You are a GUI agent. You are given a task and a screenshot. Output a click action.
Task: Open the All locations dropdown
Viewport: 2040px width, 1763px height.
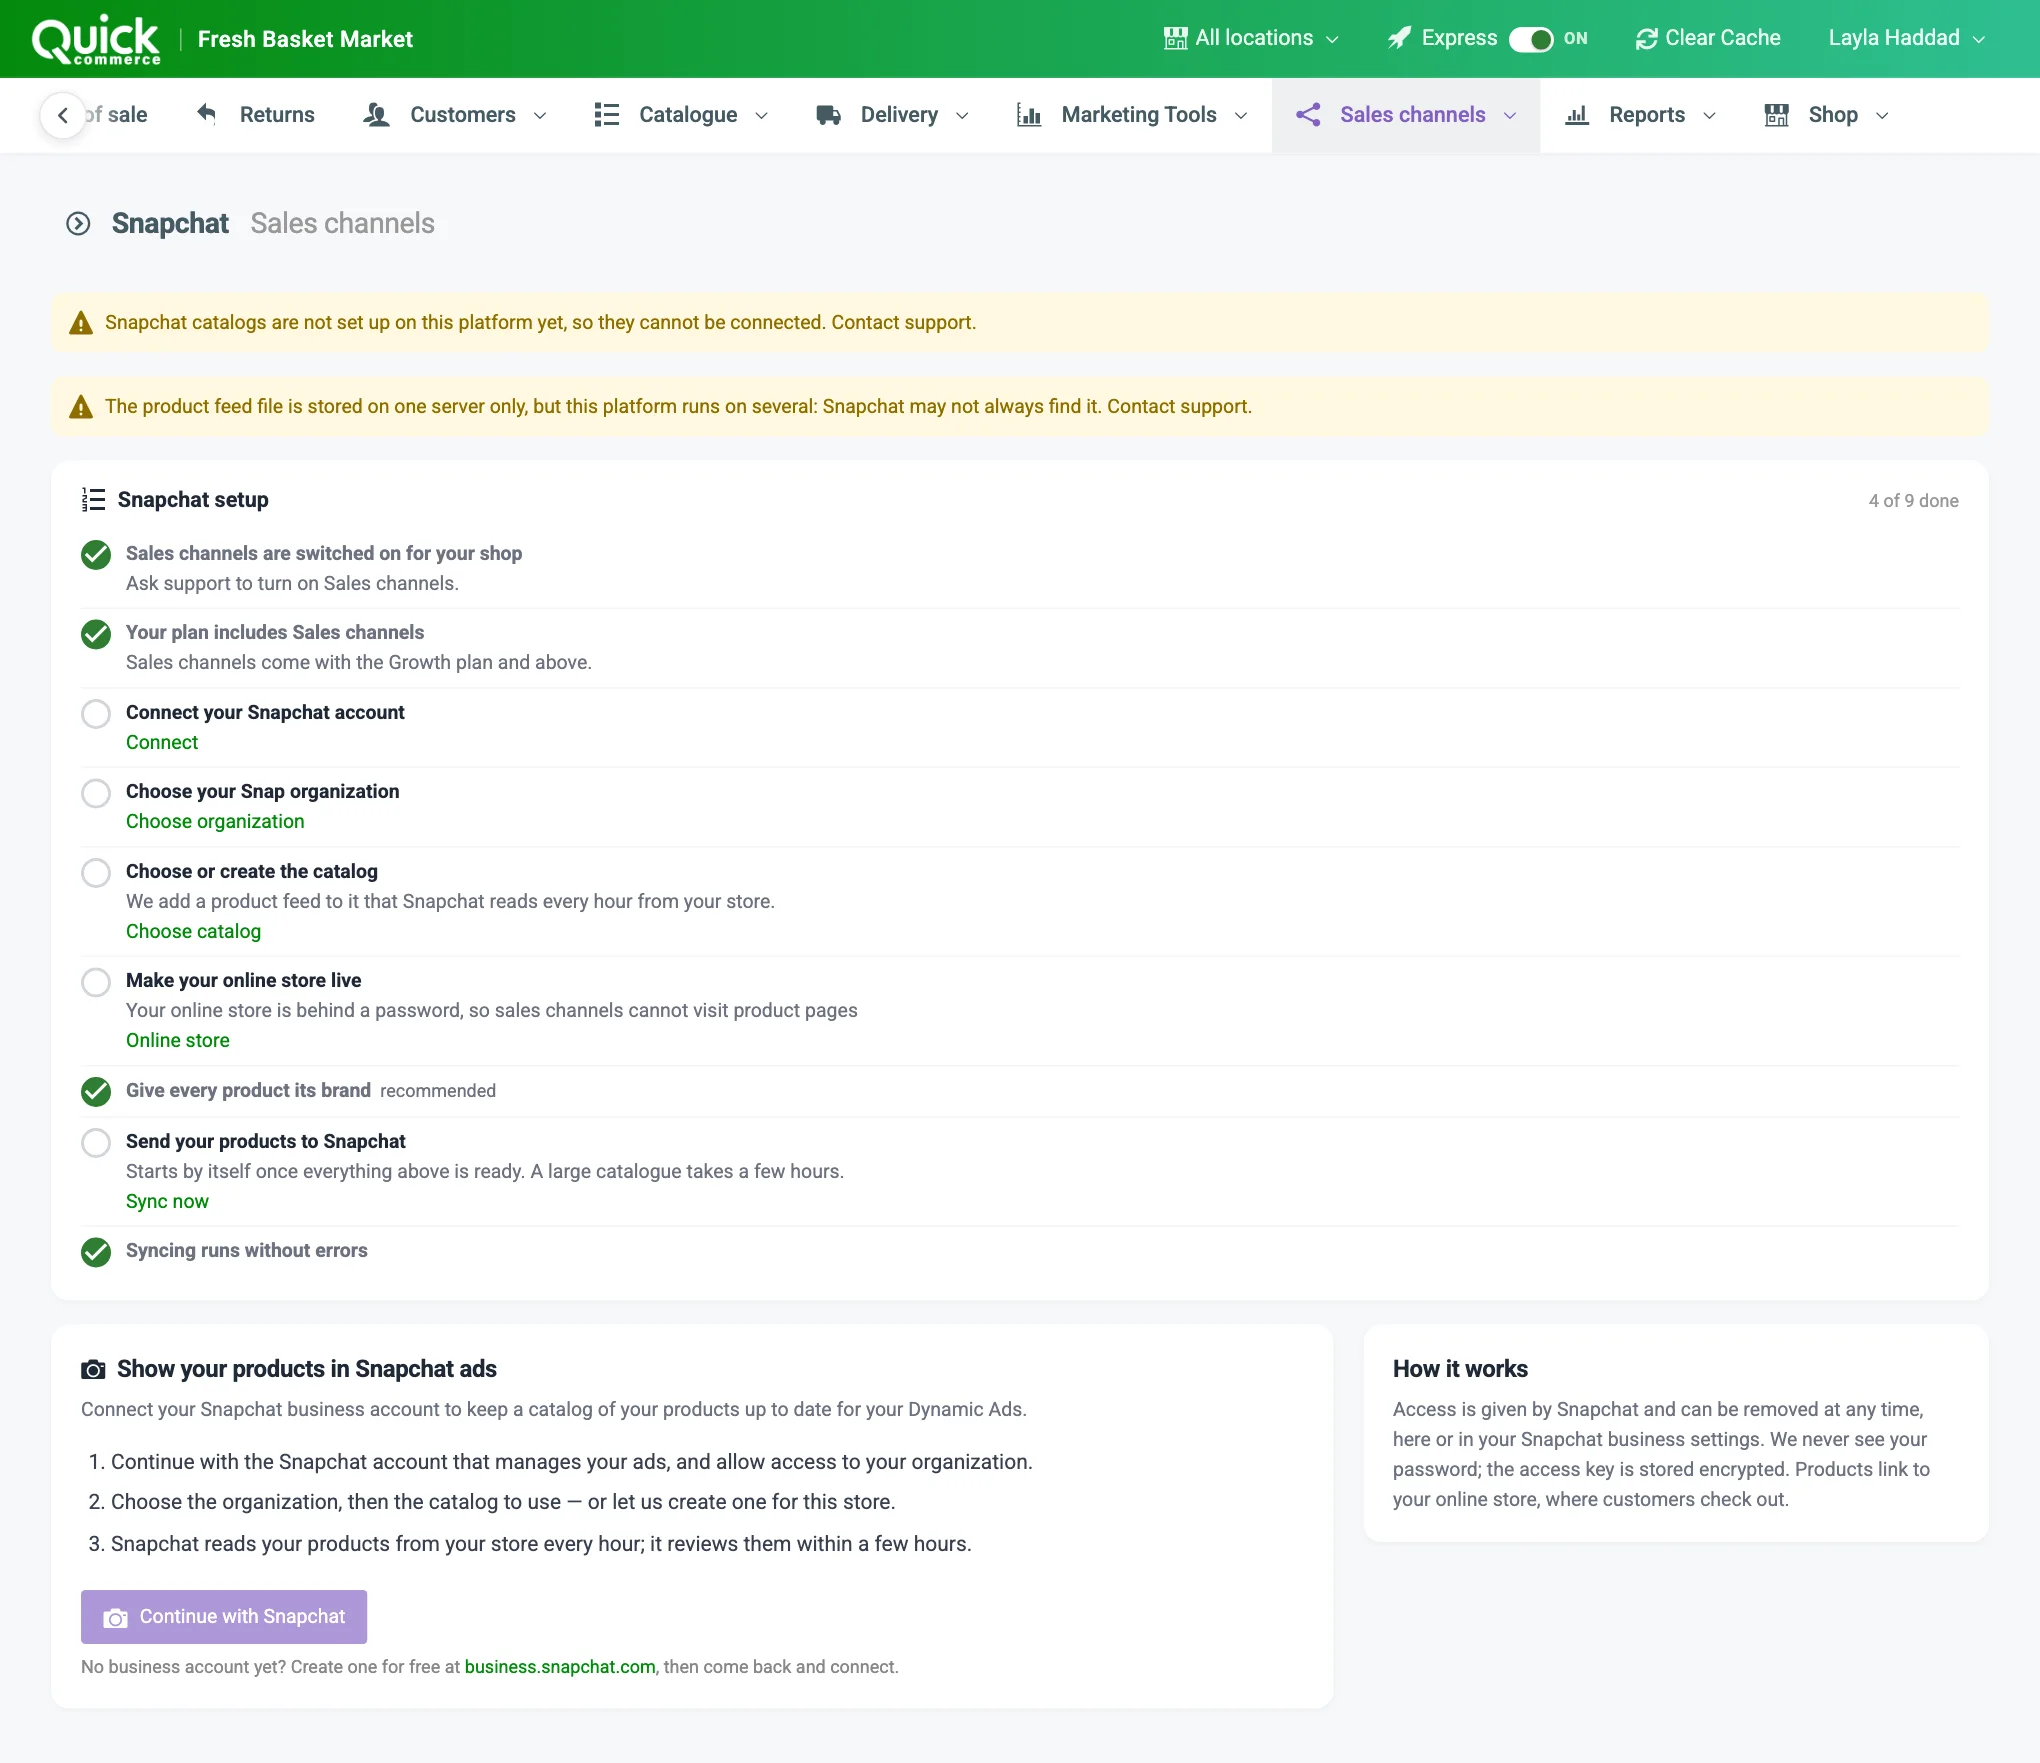point(1251,38)
